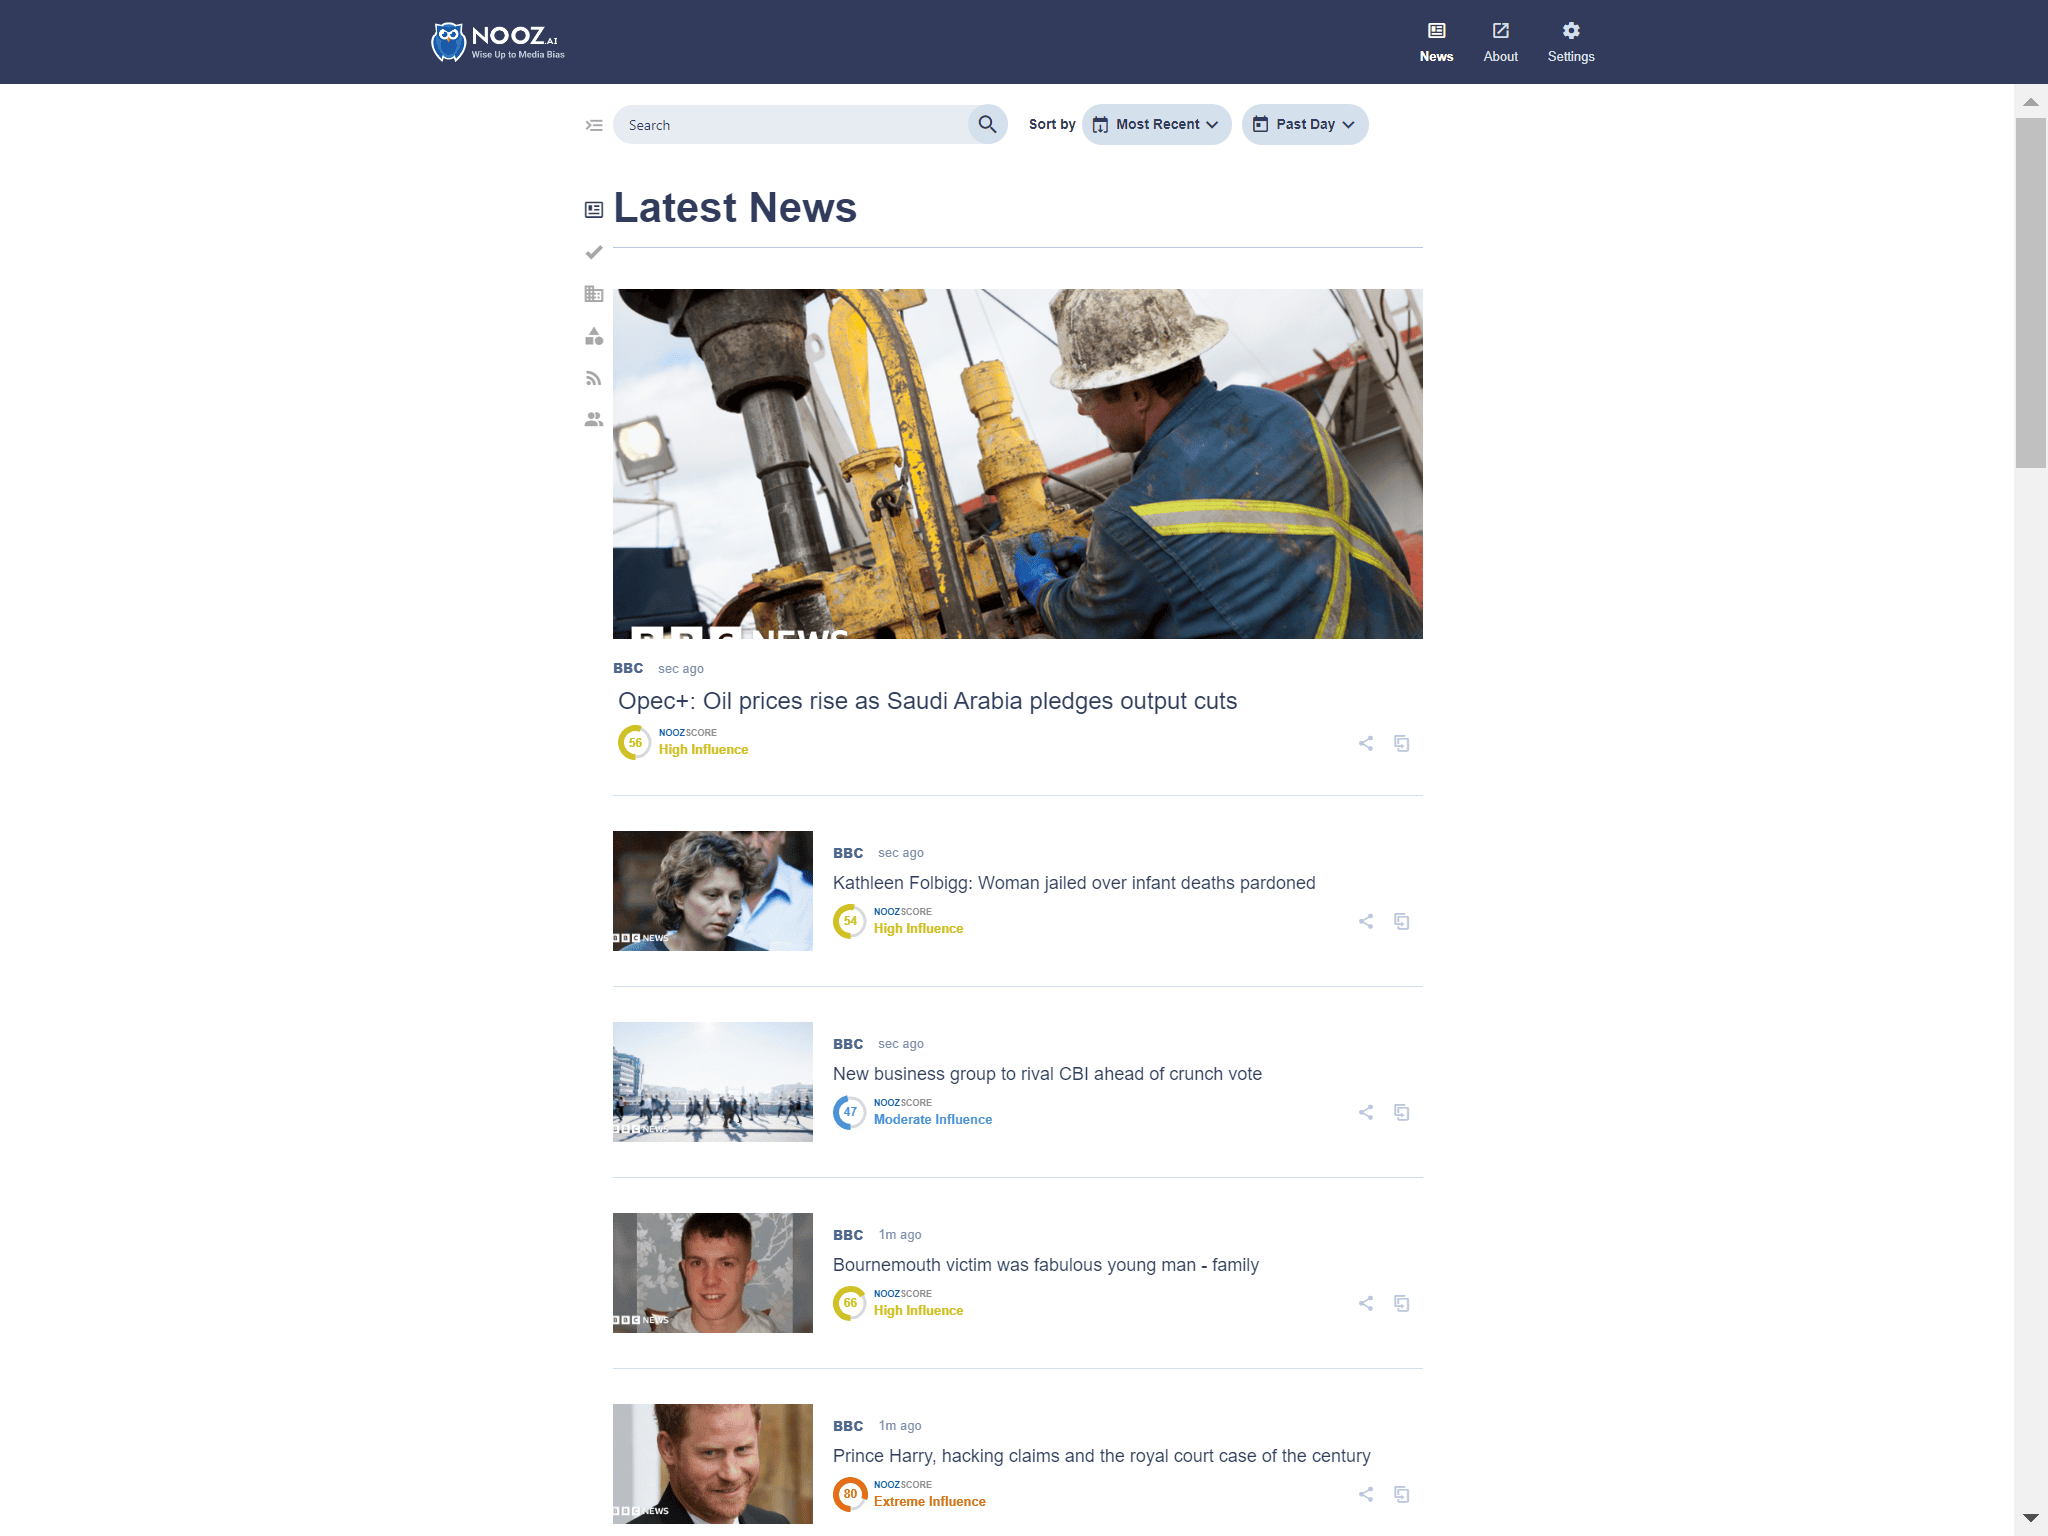Open the News tab in the header
This screenshot has height=1536, width=2048.
pyautogui.click(x=1436, y=42)
